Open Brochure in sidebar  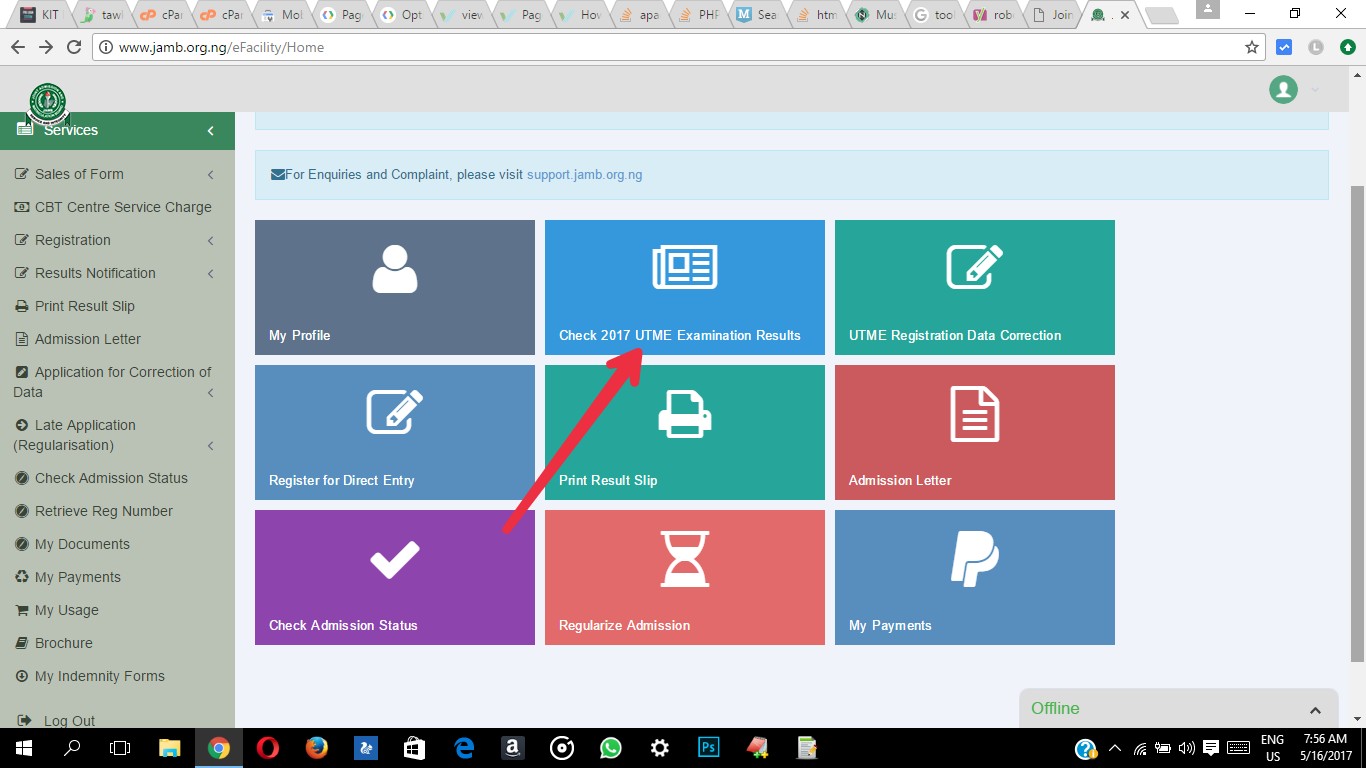pyautogui.click(x=117, y=643)
